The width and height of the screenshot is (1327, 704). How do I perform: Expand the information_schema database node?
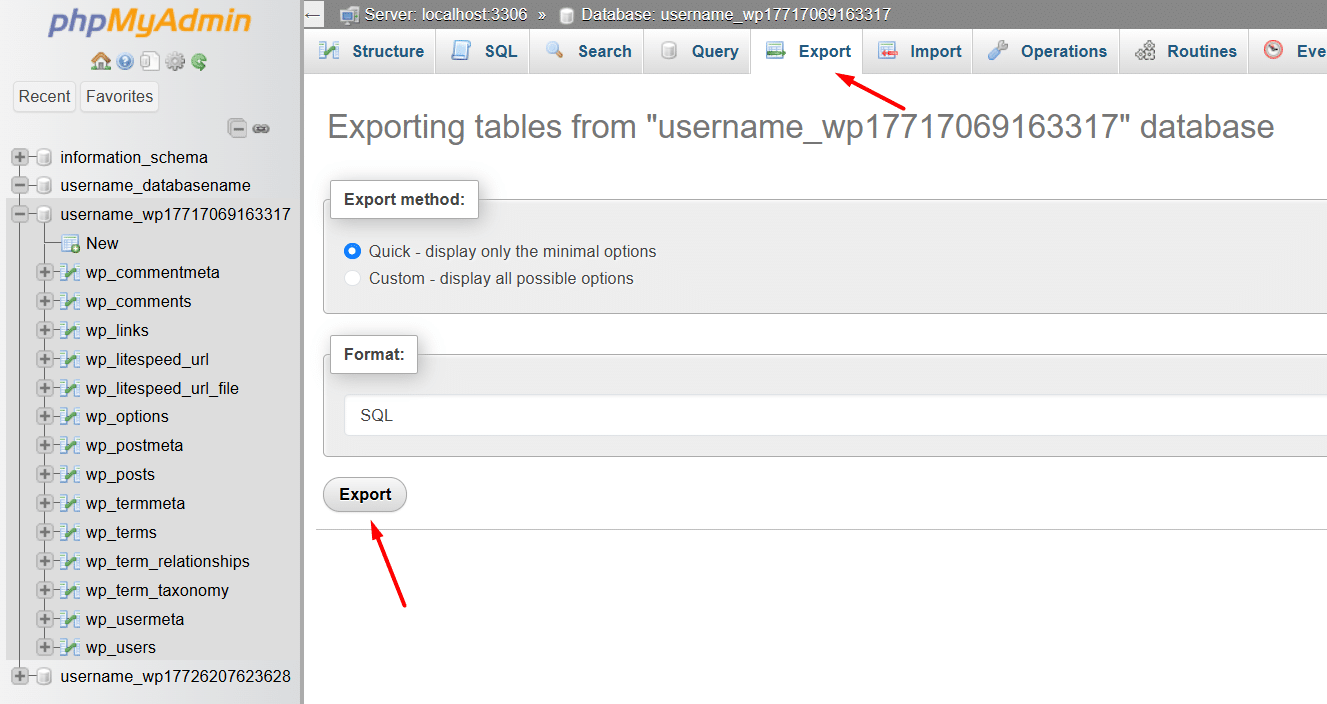[19, 157]
